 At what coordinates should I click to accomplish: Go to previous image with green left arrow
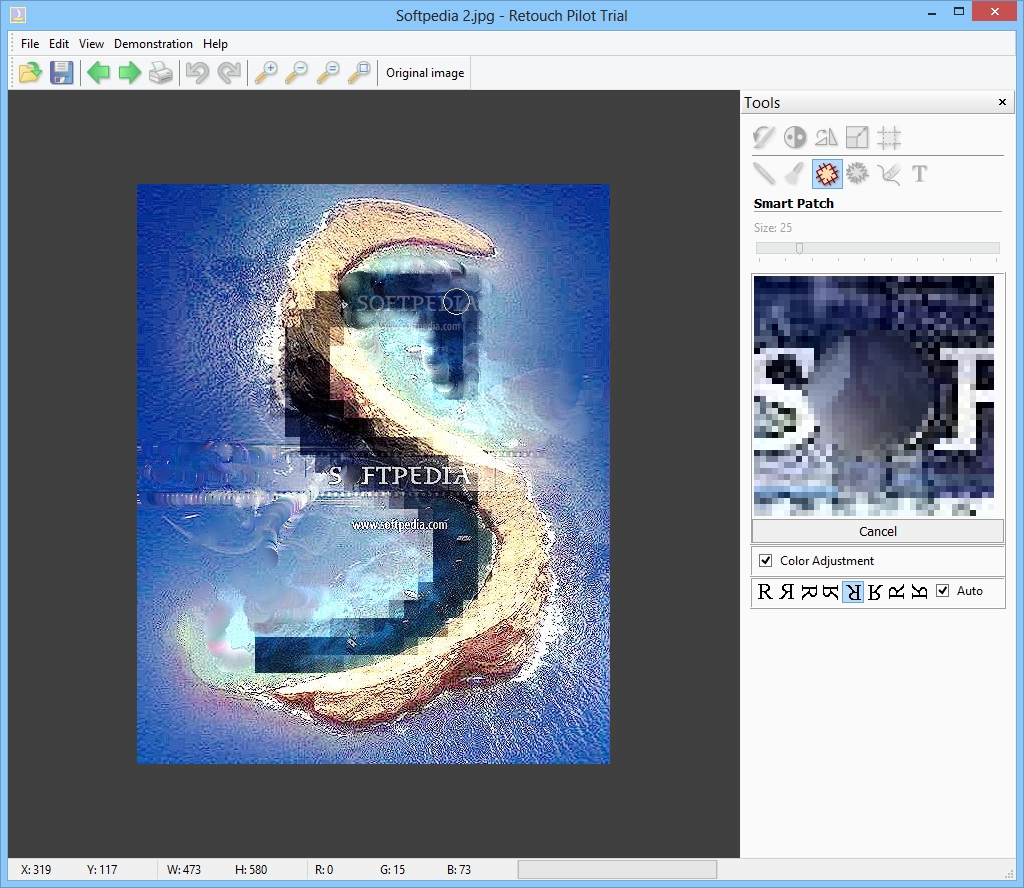pyautogui.click(x=99, y=72)
